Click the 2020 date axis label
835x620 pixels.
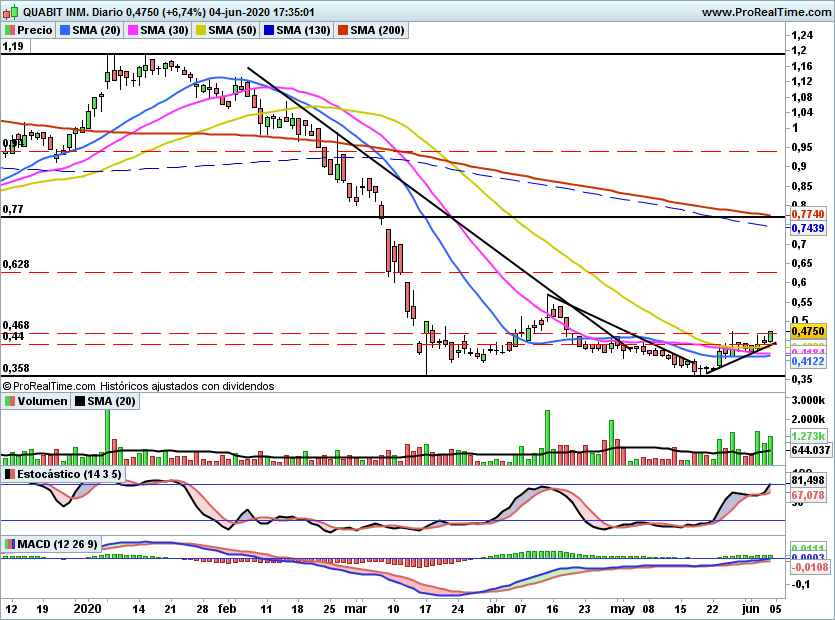(88, 609)
